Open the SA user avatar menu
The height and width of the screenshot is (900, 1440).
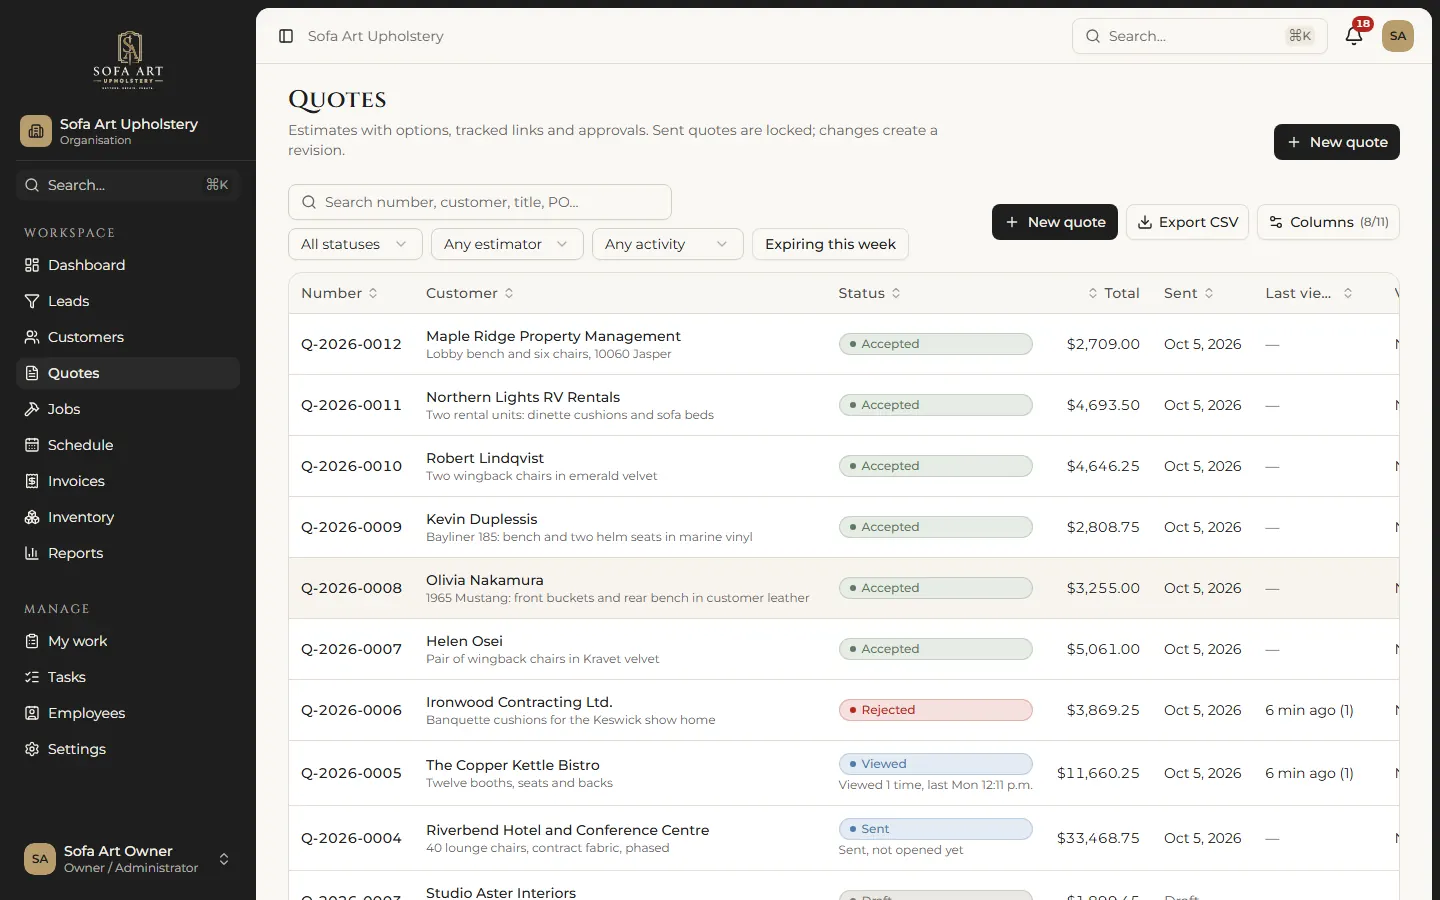(1398, 36)
